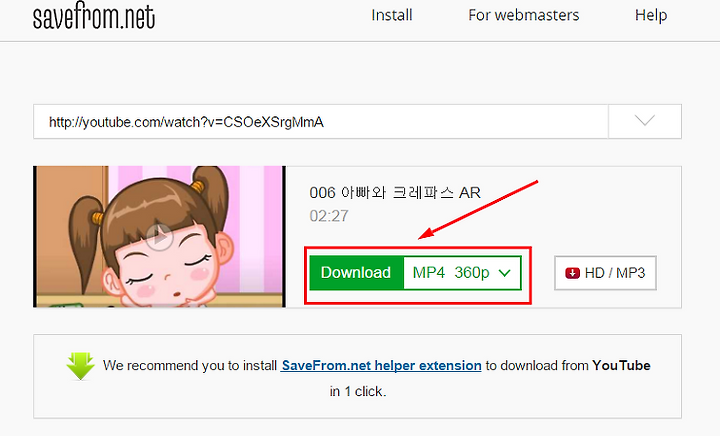Click the bold YouTube text in recommendation

[x=621, y=365]
